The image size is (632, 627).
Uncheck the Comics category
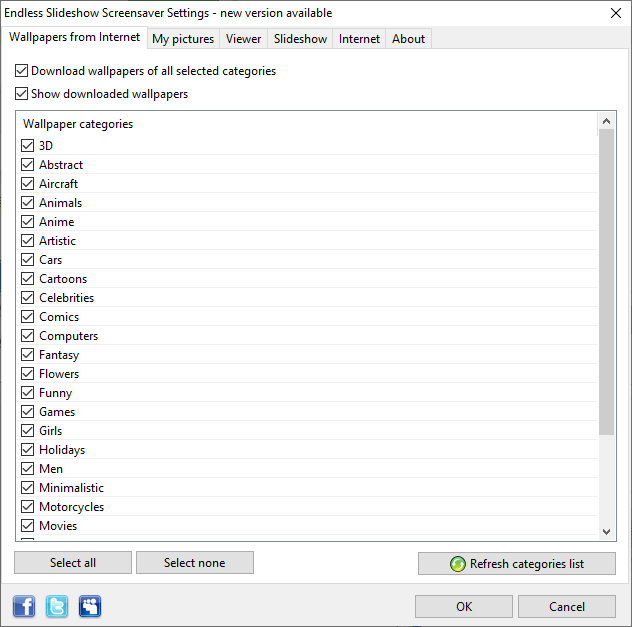[x=27, y=316]
